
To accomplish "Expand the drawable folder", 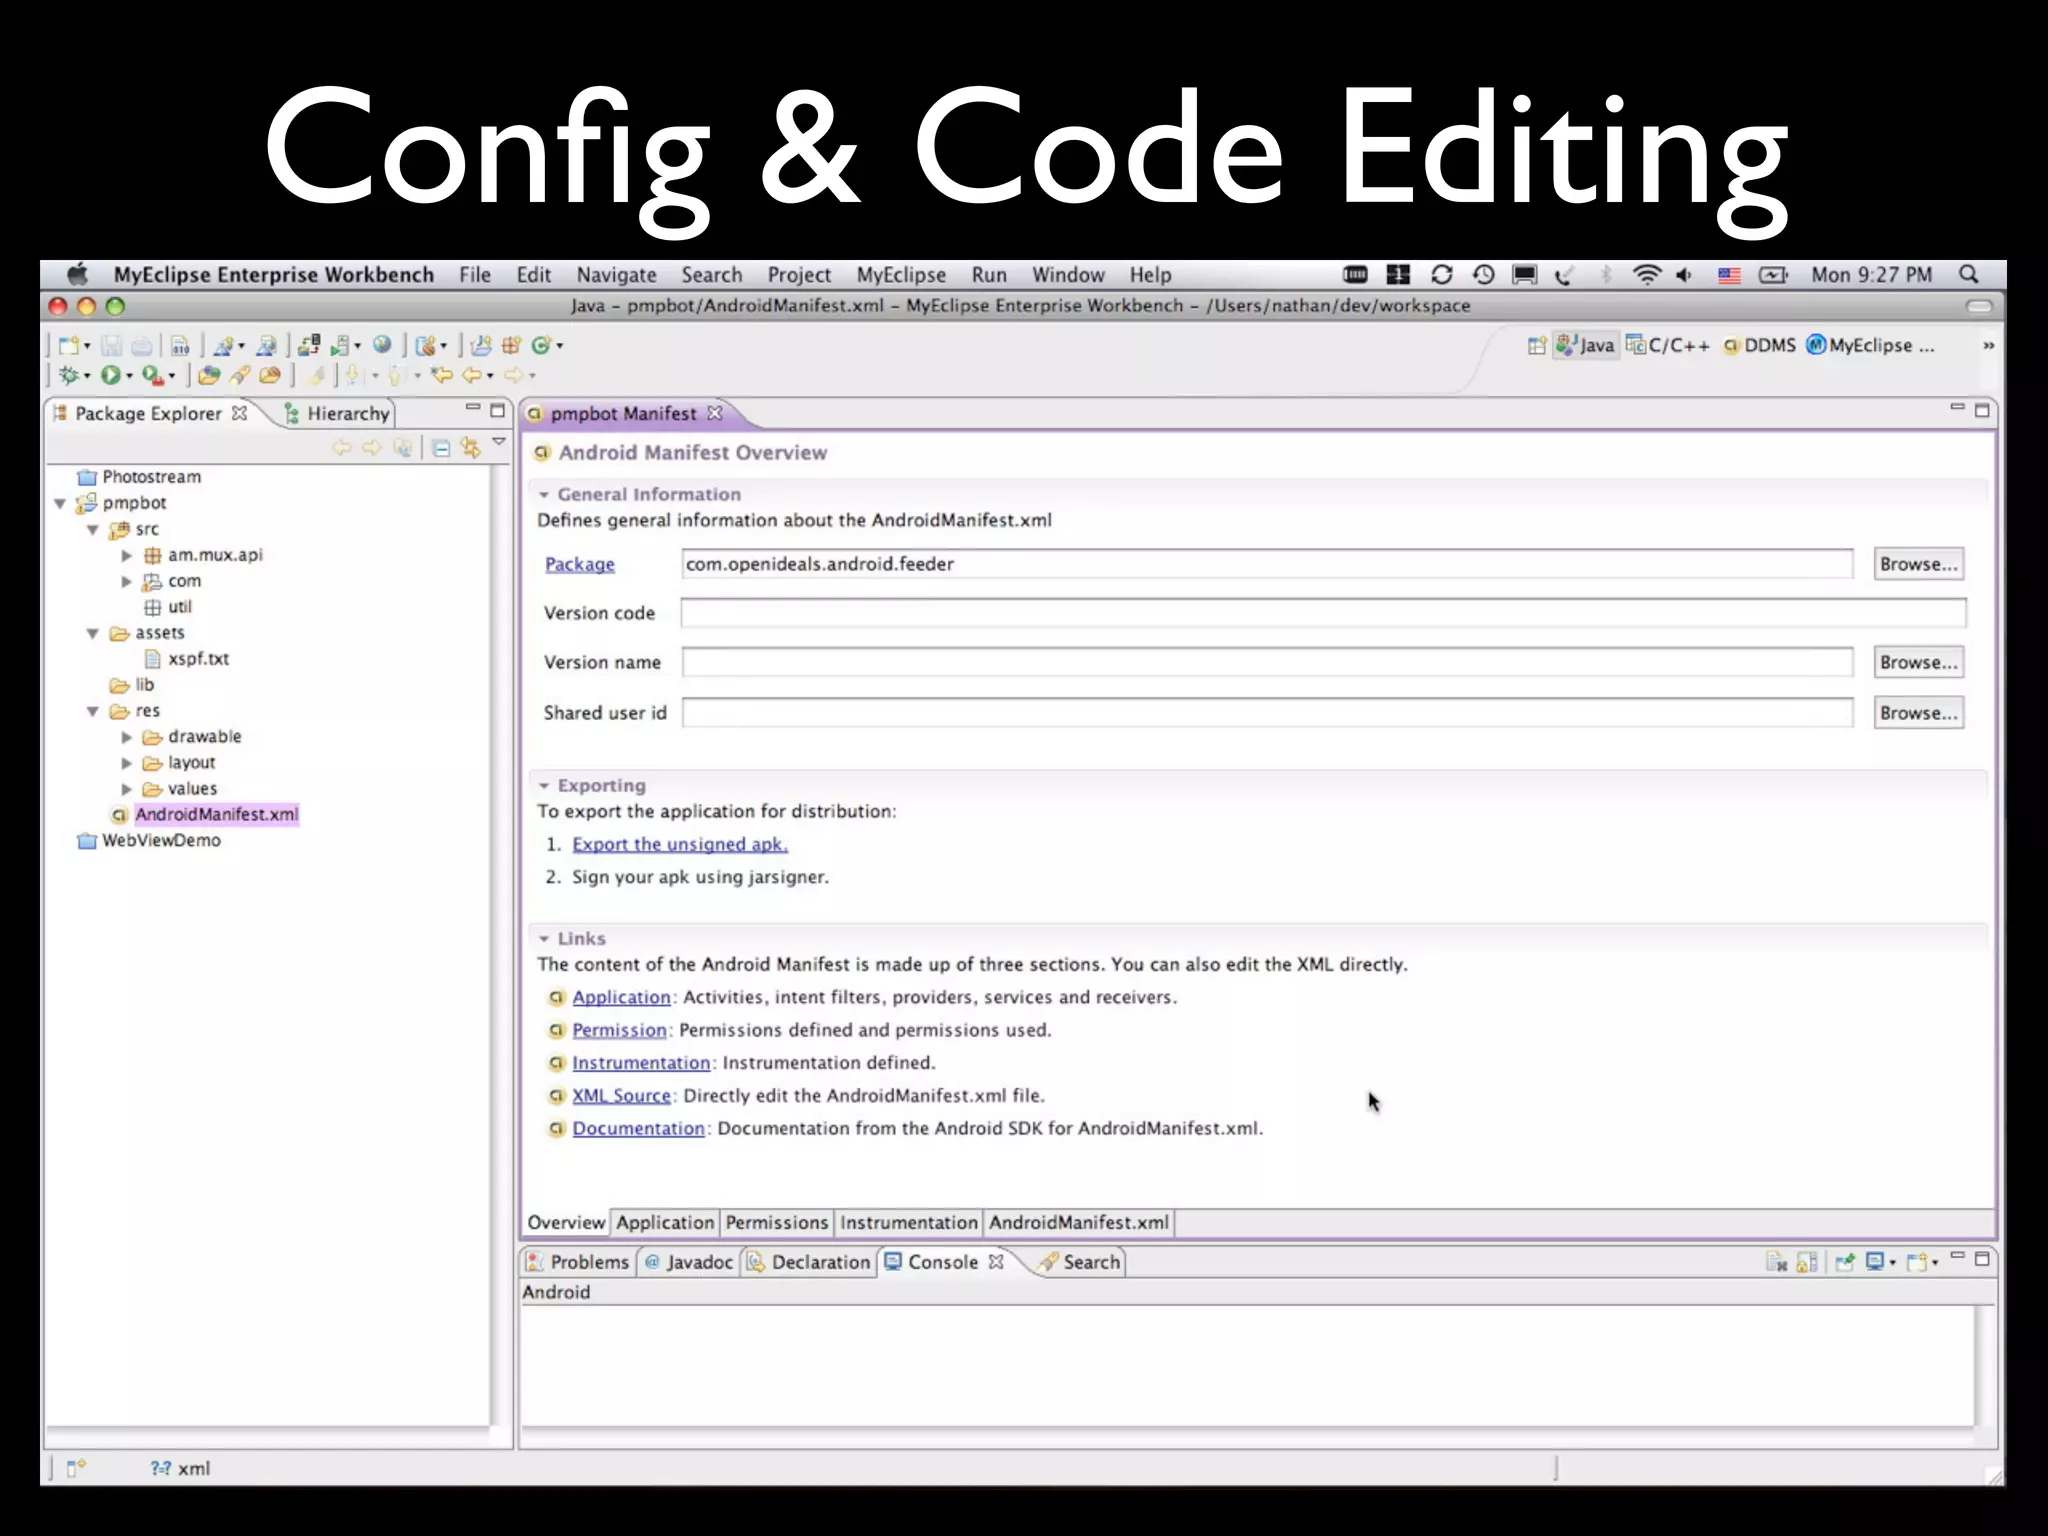I will pos(127,737).
